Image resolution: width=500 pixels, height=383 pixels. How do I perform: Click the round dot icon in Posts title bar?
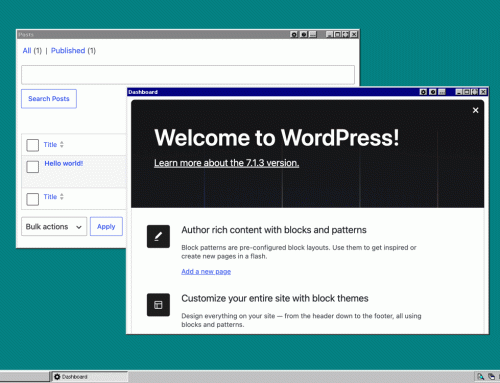tap(304, 34)
